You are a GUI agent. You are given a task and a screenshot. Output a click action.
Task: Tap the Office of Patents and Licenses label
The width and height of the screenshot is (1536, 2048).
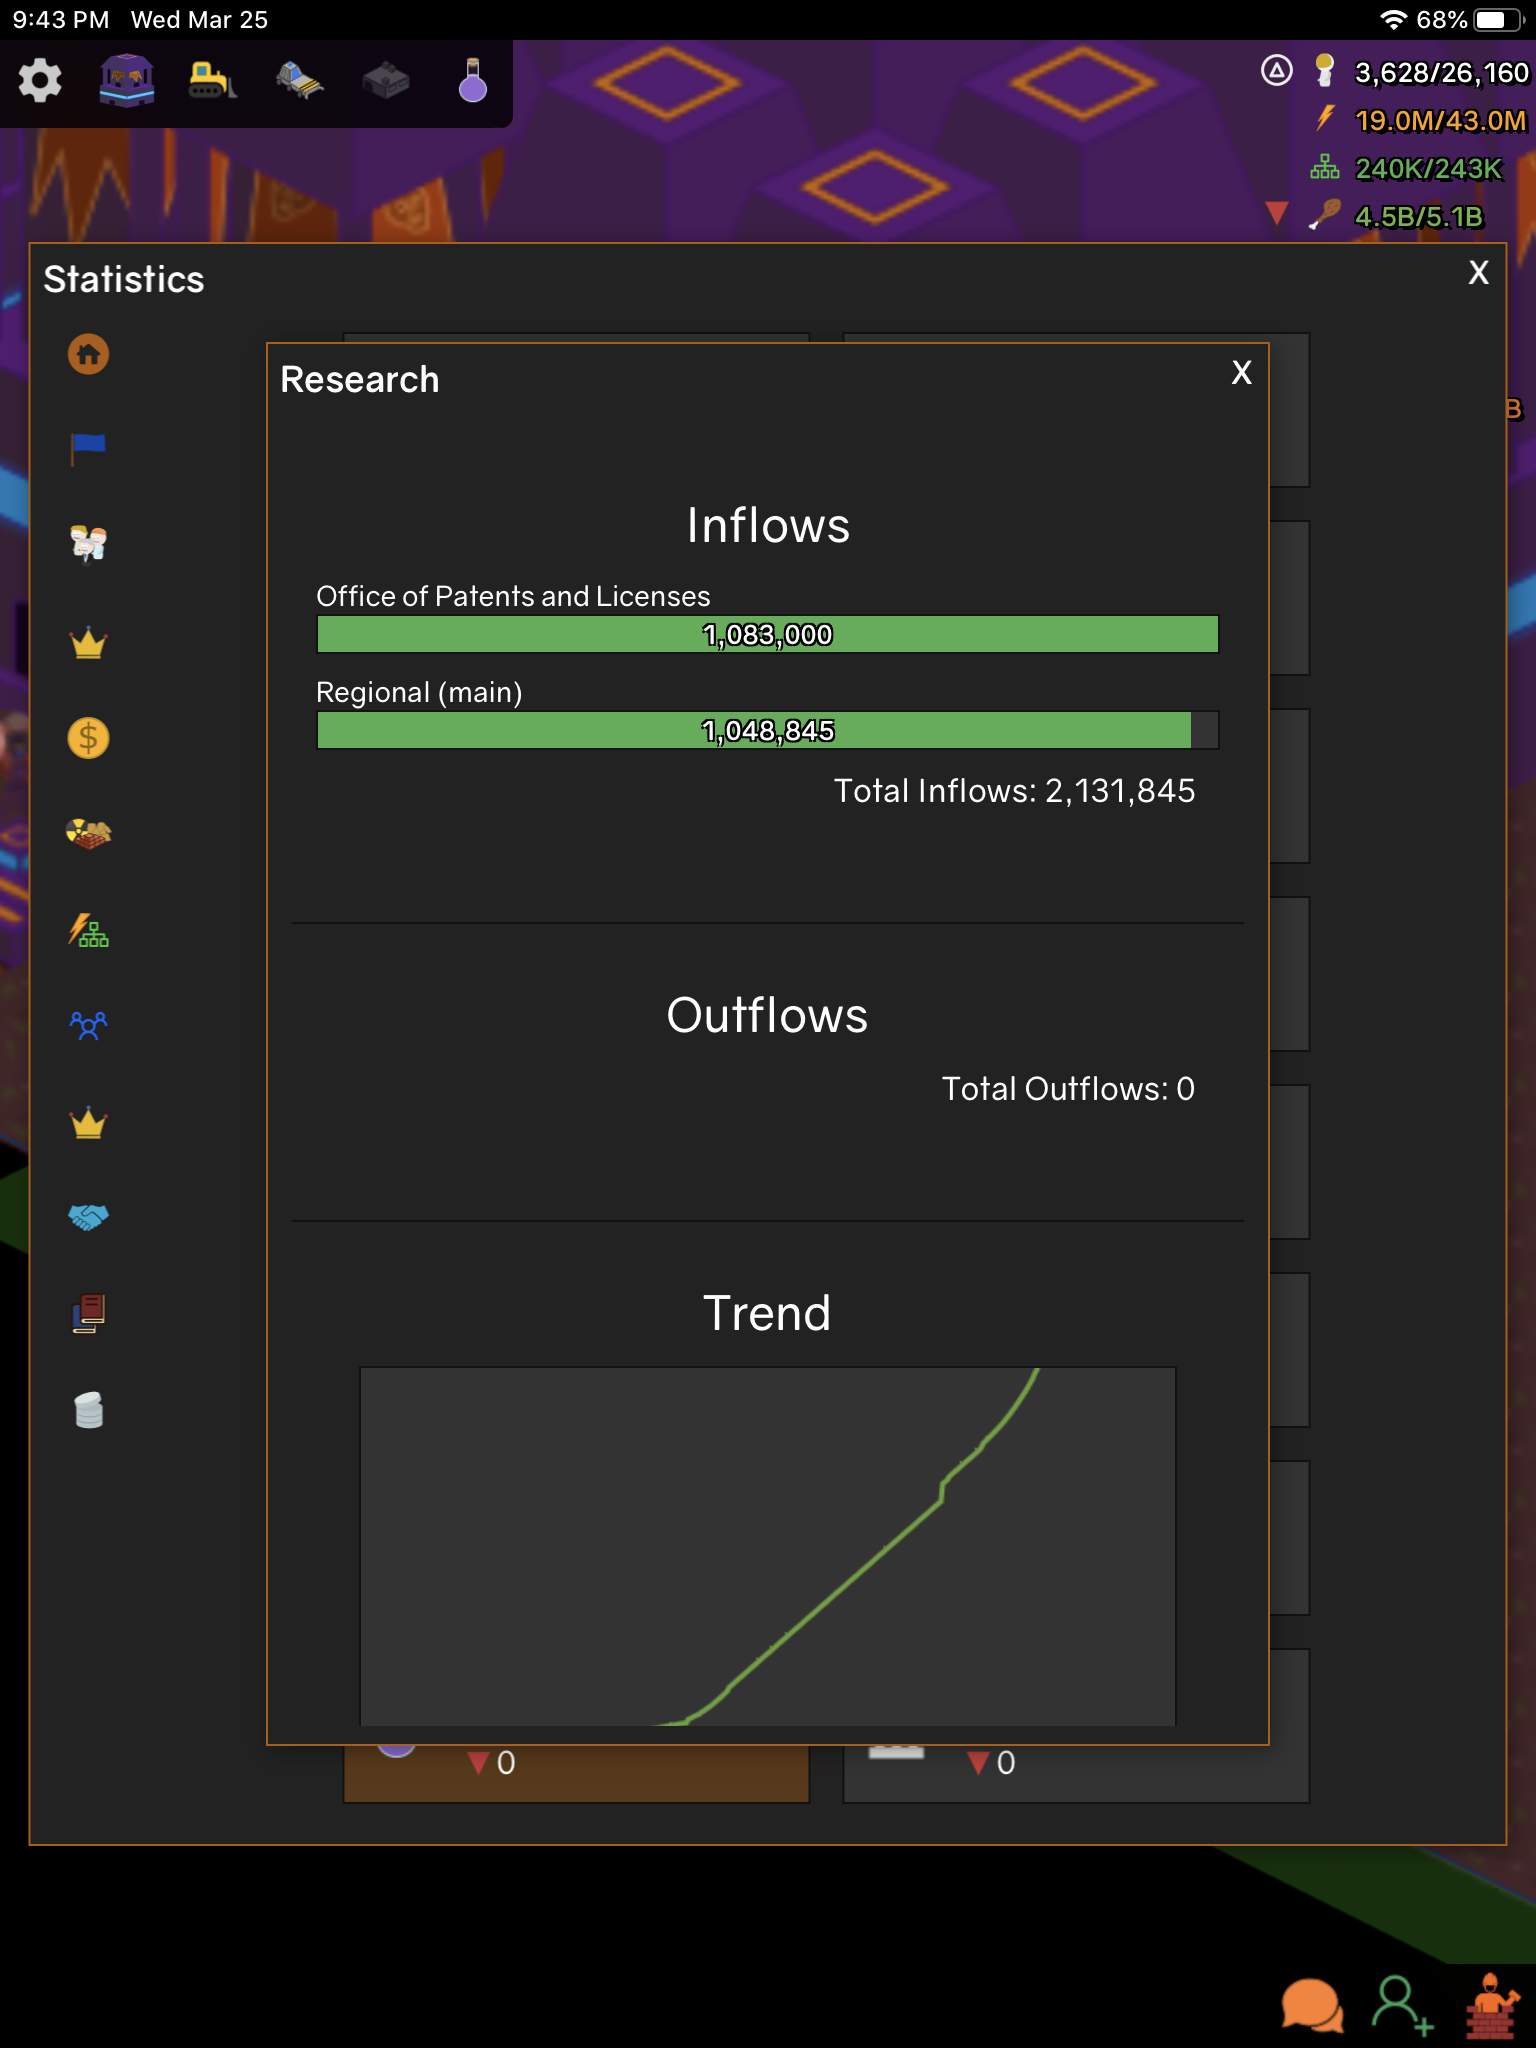[513, 596]
